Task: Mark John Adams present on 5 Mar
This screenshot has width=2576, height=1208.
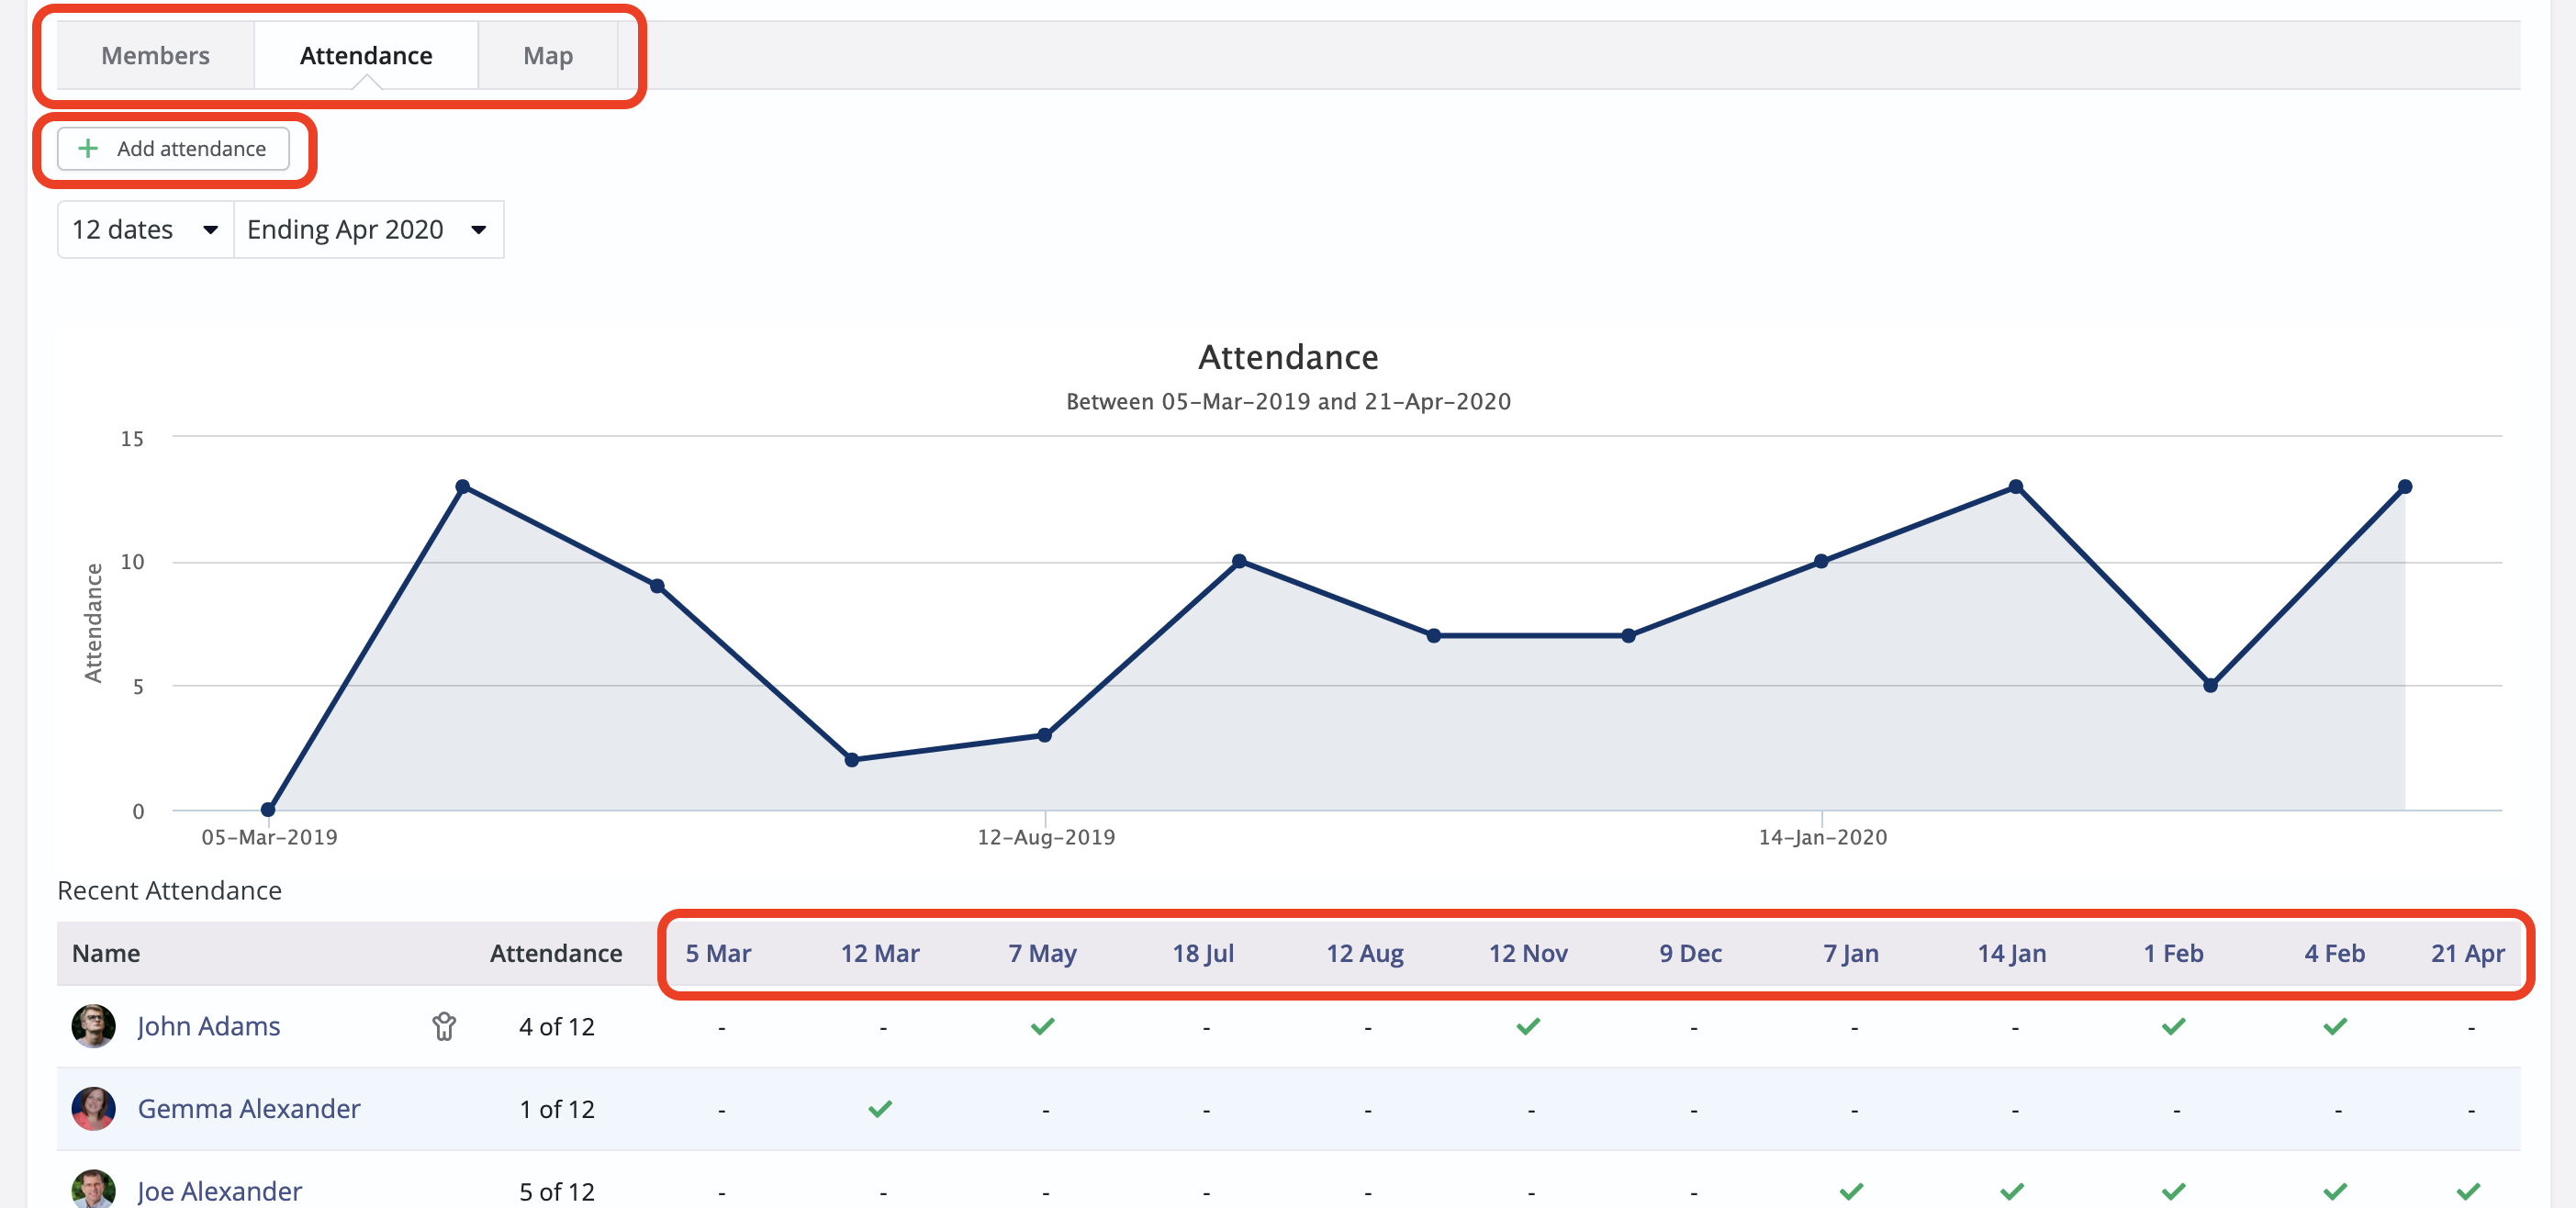Action: pyautogui.click(x=721, y=1027)
